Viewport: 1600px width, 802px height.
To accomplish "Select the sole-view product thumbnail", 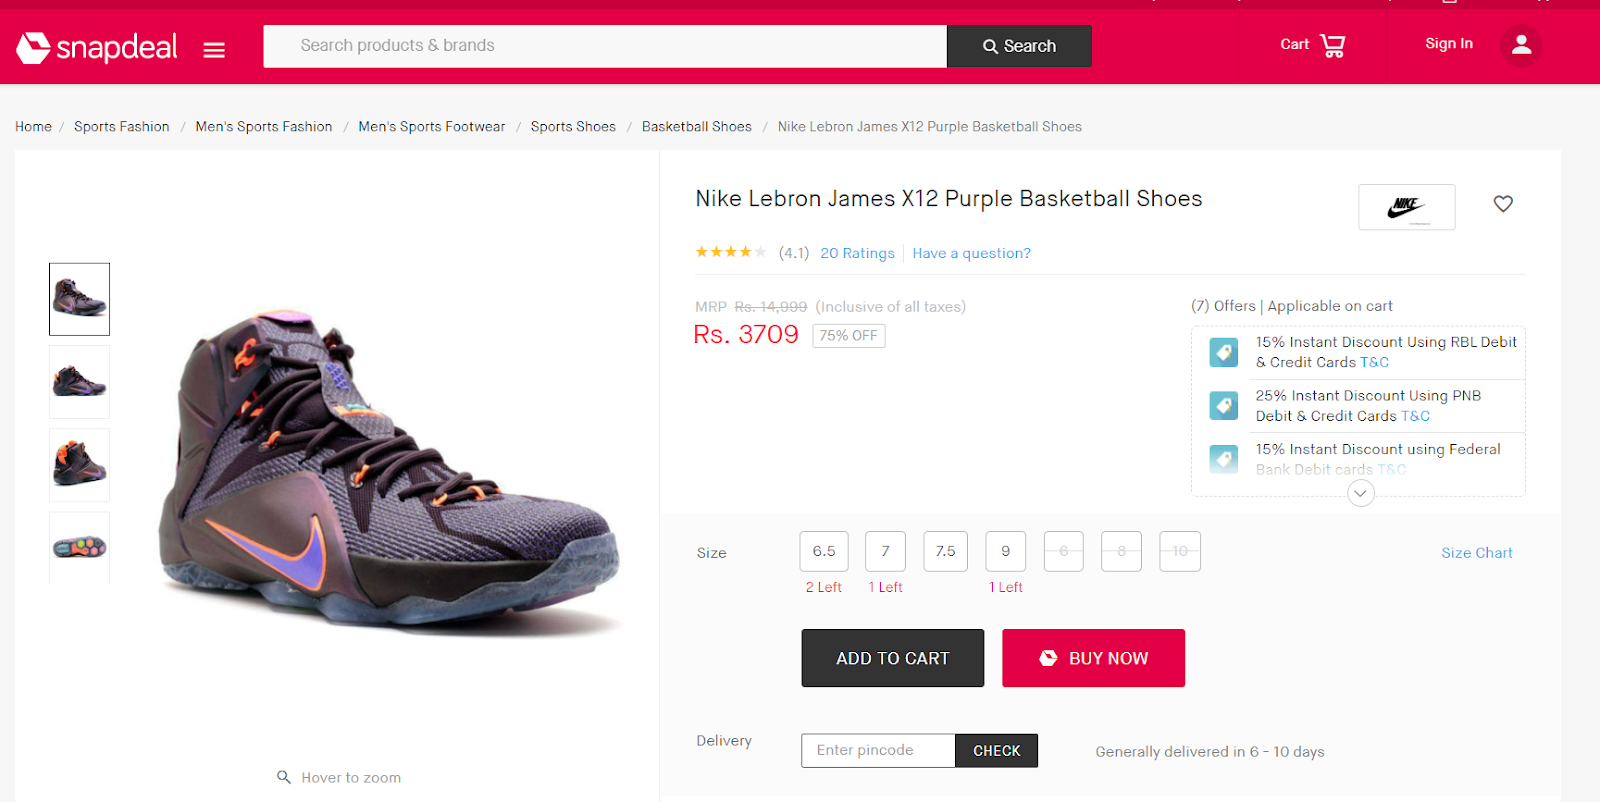I will tap(79, 547).
